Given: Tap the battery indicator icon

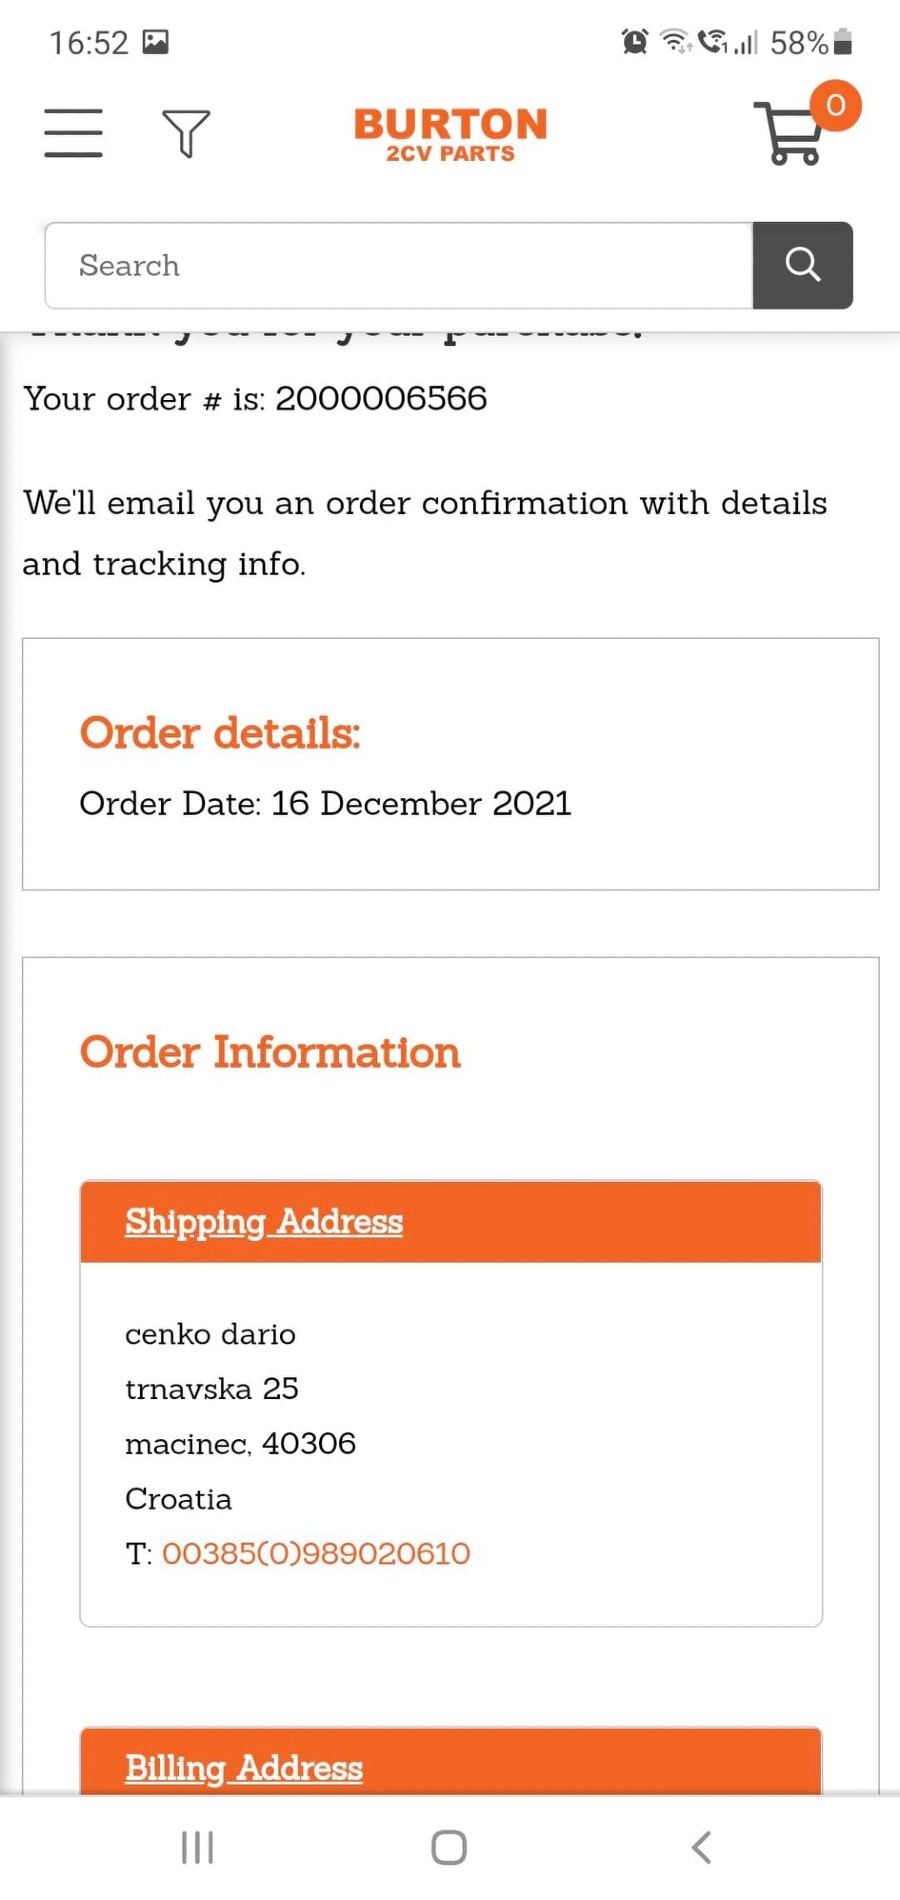Looking at the screenshot, I should (843, 42).
